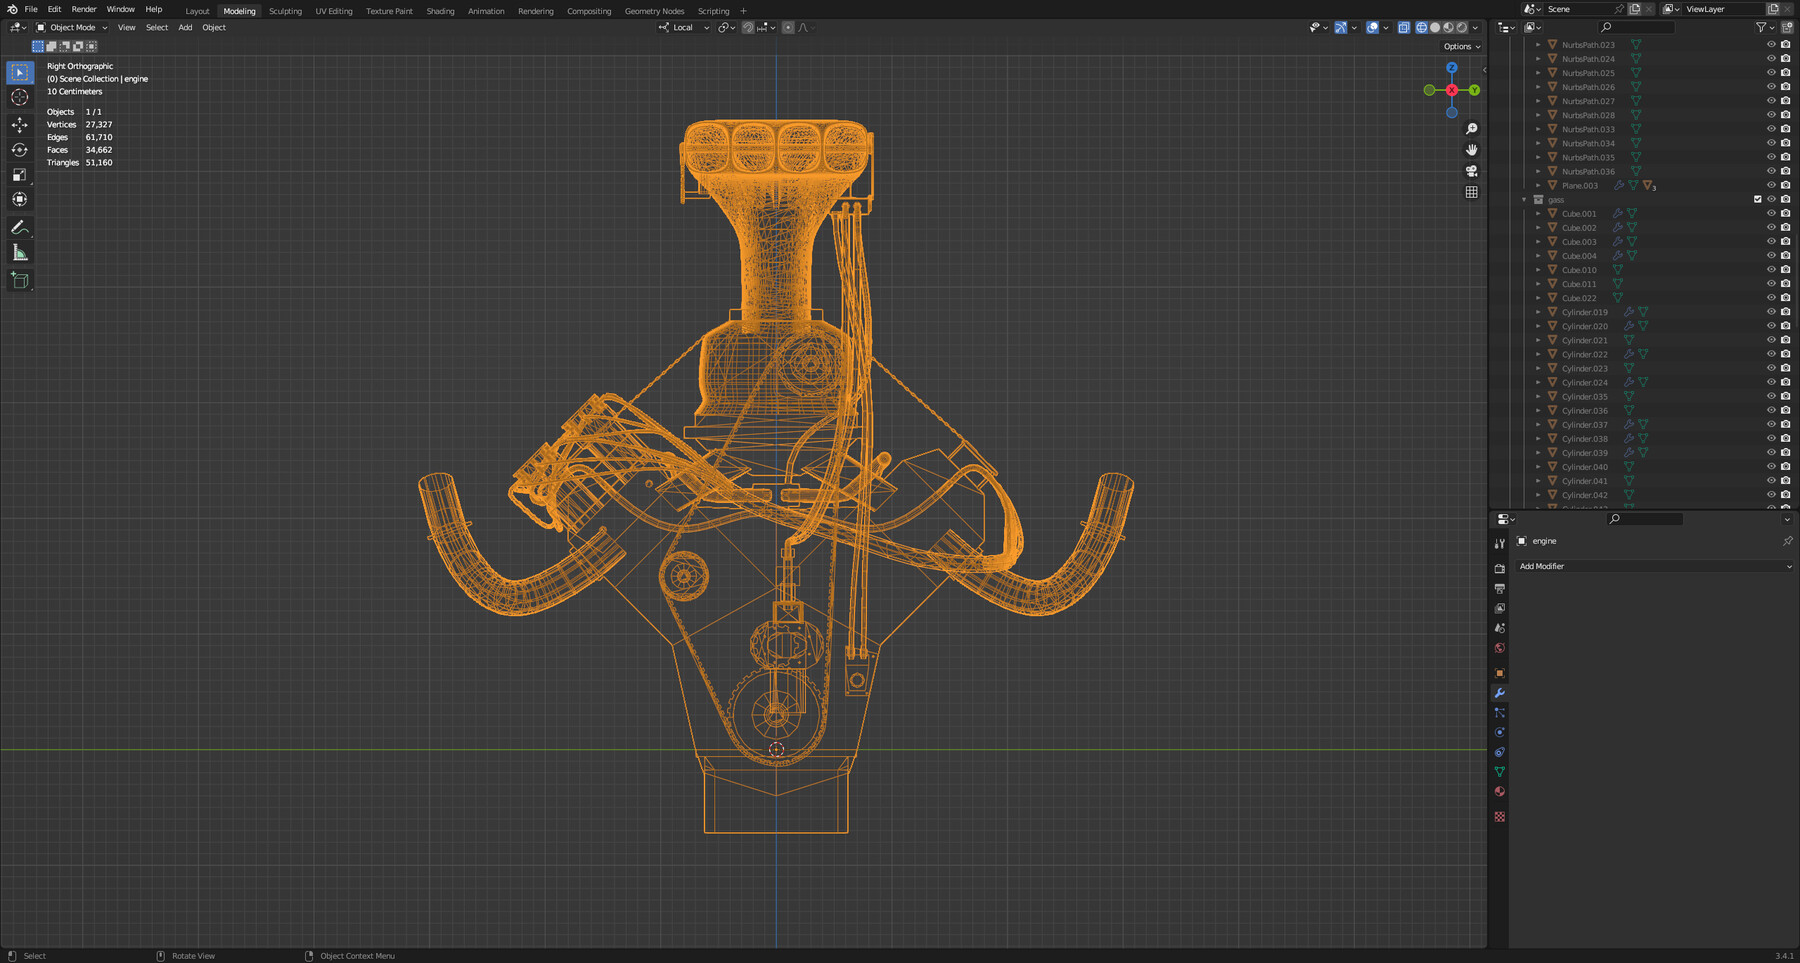The width and height of the screenshot is (1800, 963).
Task: Toggle X-ray mode in viewport header
Action: 1403,28
